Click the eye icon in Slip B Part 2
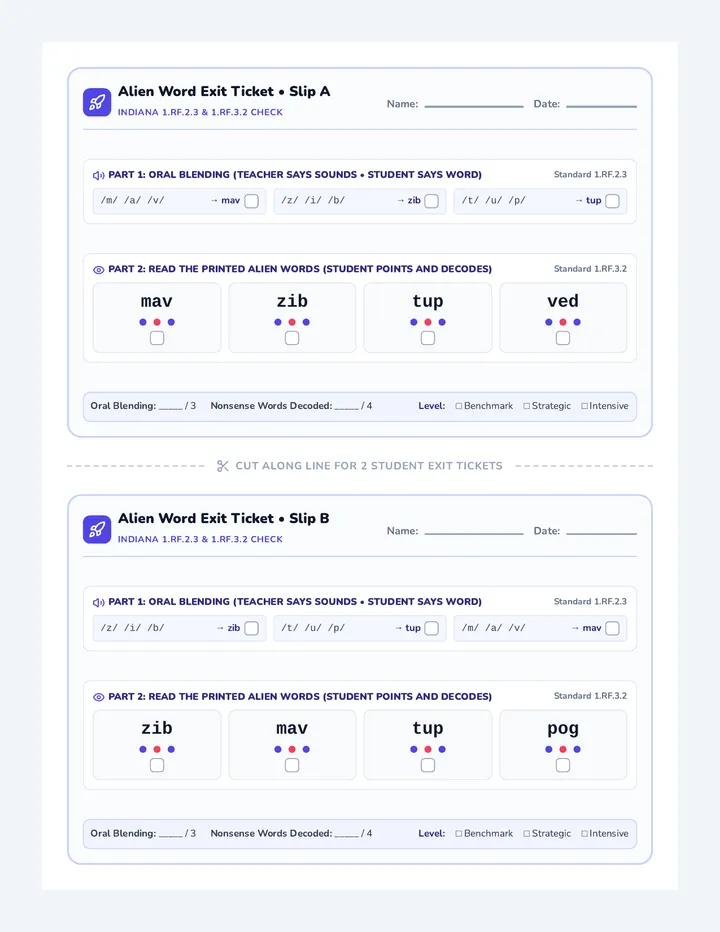 point(99,697)
